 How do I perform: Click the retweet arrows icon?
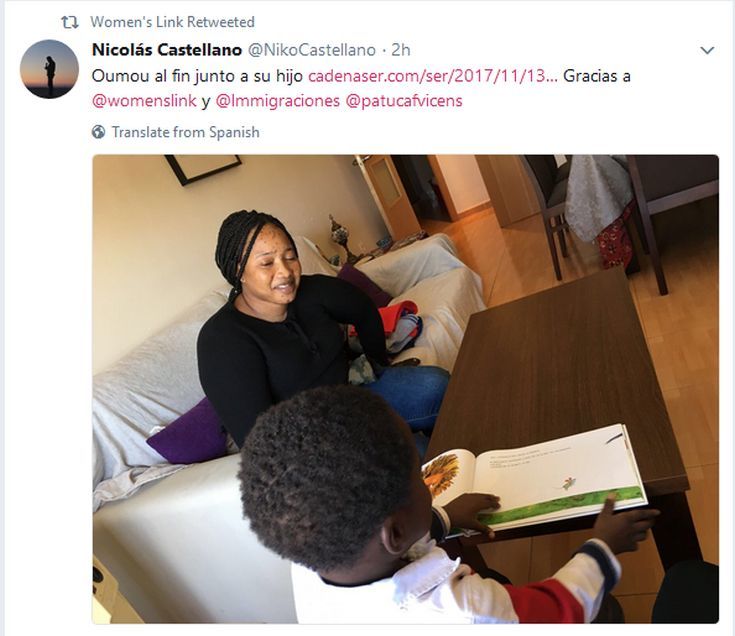pos(70,22)
